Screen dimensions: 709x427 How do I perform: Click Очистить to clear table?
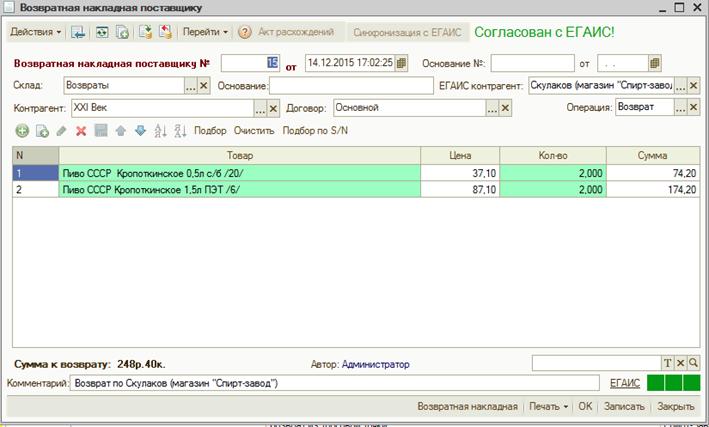point(254,131)
